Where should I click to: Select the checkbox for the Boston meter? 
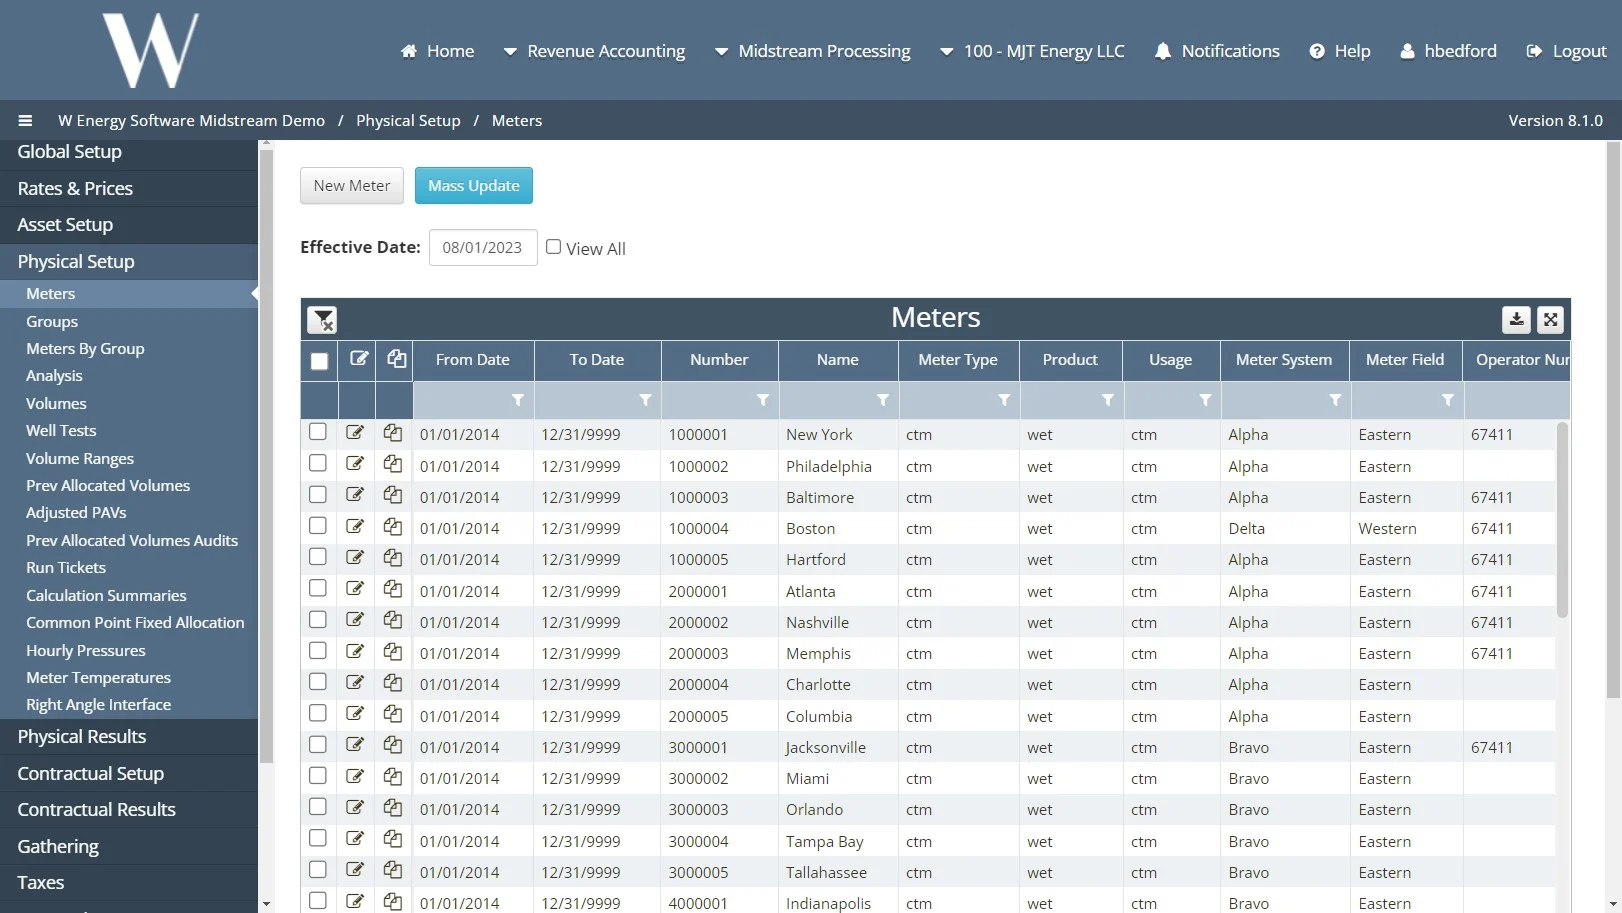[318, 525]
